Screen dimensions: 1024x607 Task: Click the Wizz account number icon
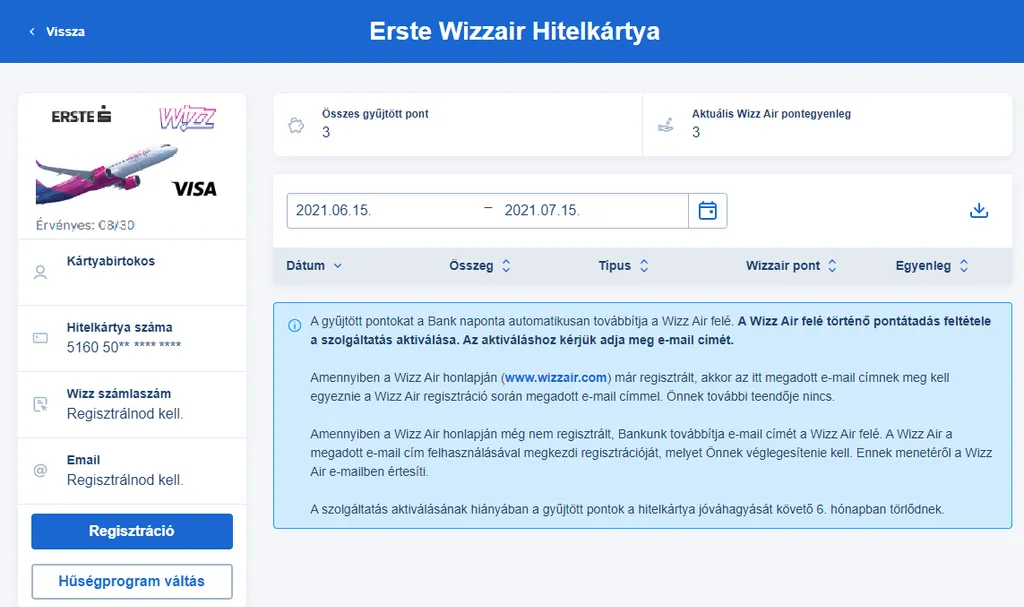click(41, 404)
